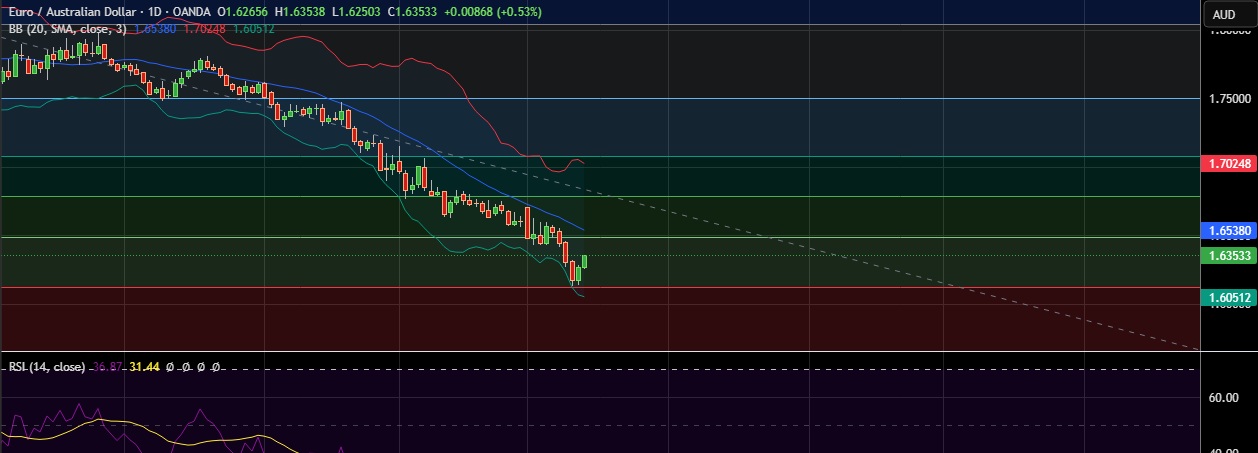
Task: Click the red BB upper value in legend
Action: coord(203,29)
